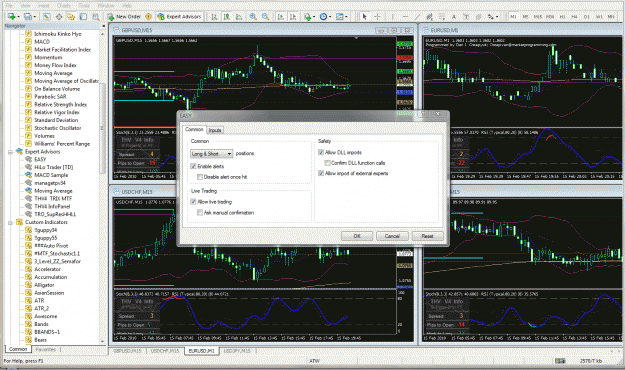Toggle Allow live trading checkbox
625x370 pixels.
pos(193,202)
